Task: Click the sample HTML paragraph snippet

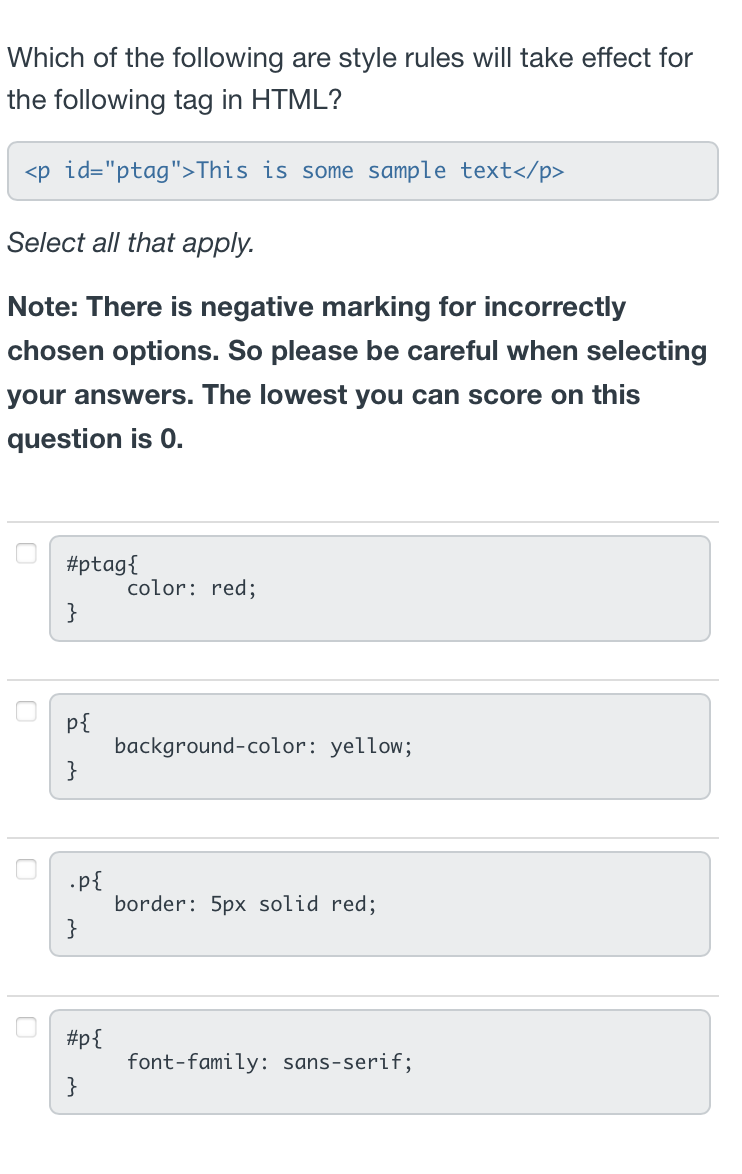Action: coord(362,171)
